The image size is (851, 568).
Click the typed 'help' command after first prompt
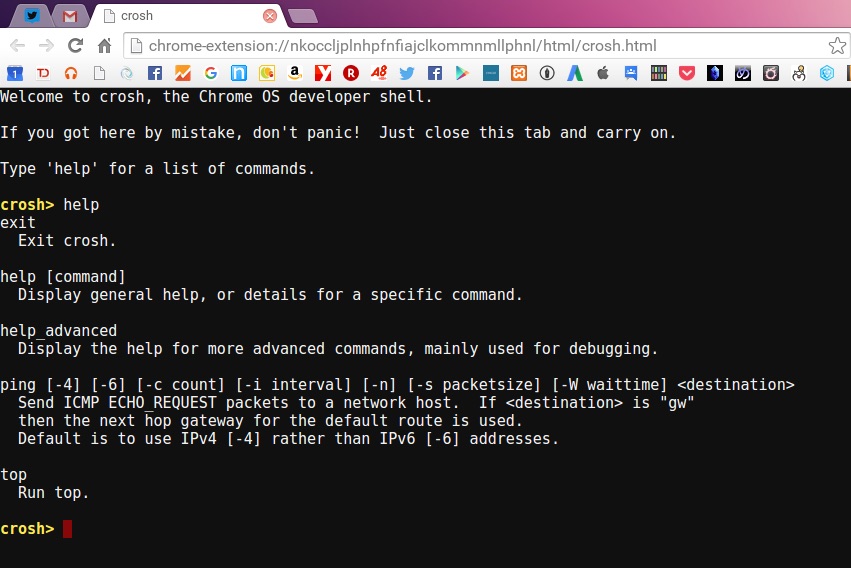(x=81, y=205)
